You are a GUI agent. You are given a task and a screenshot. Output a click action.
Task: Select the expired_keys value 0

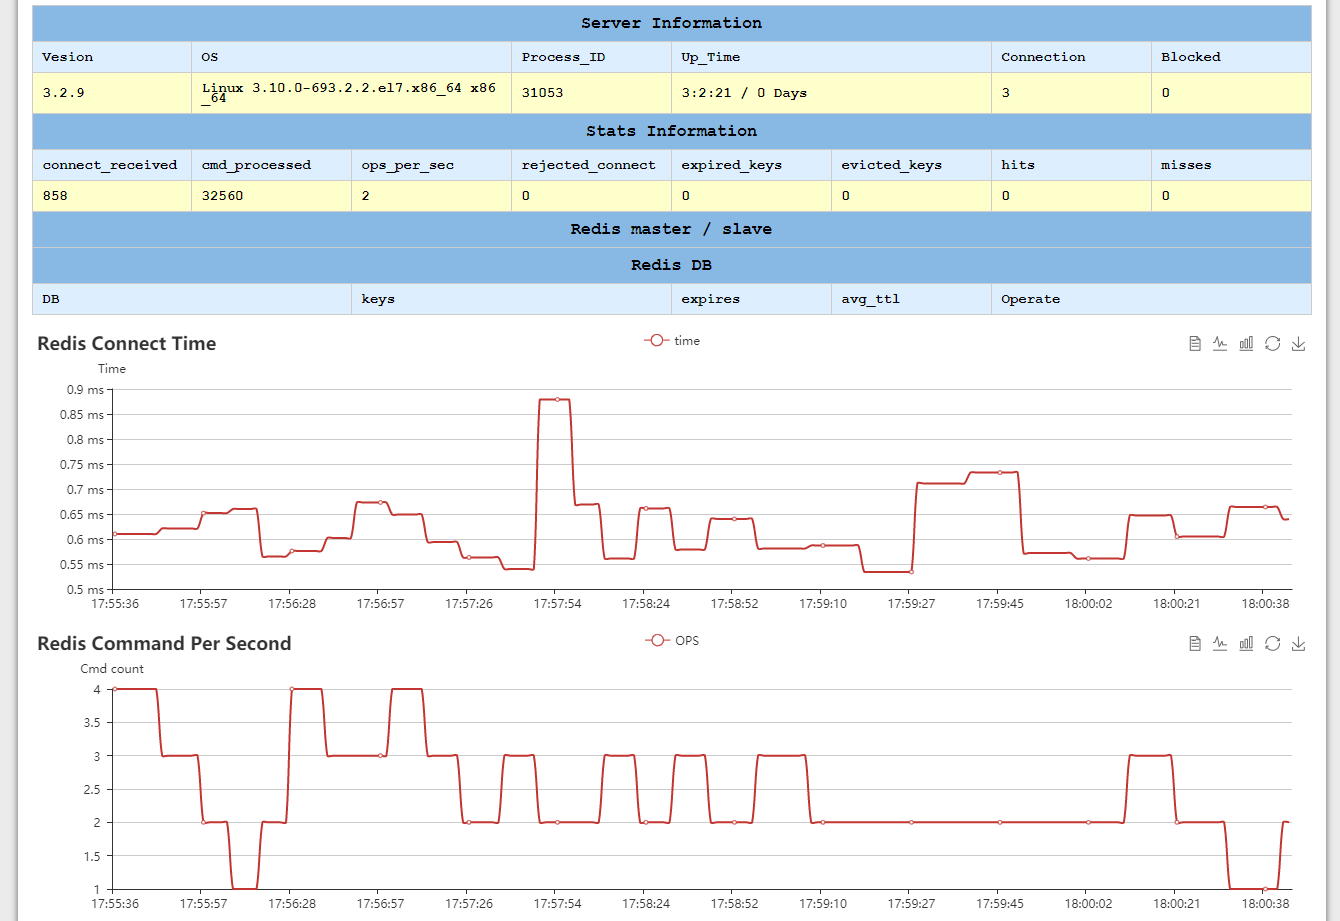tap(751, 196)
